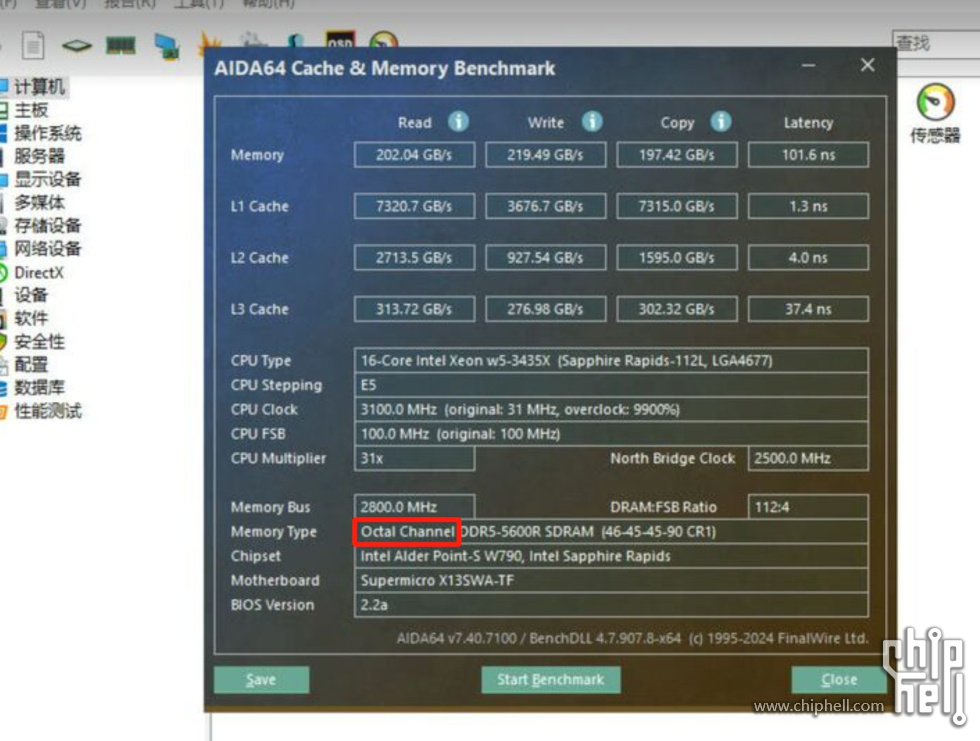
Task: Click the Write info icon
Action: [592, 122]
